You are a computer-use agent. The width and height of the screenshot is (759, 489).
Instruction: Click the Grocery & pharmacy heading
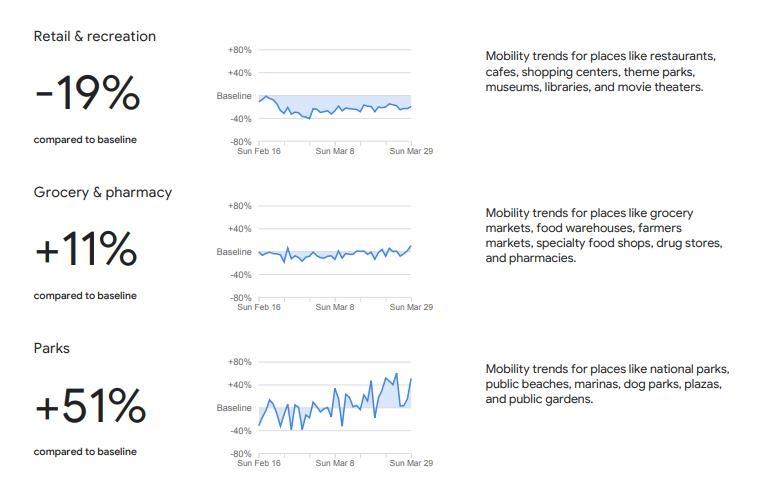click(x=103, y=192)
